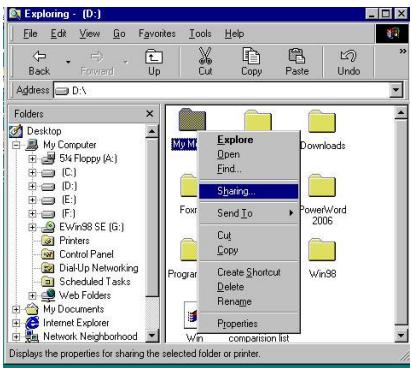Choose Rename from the context menu

pyautogui.click(x=248, y=302)
